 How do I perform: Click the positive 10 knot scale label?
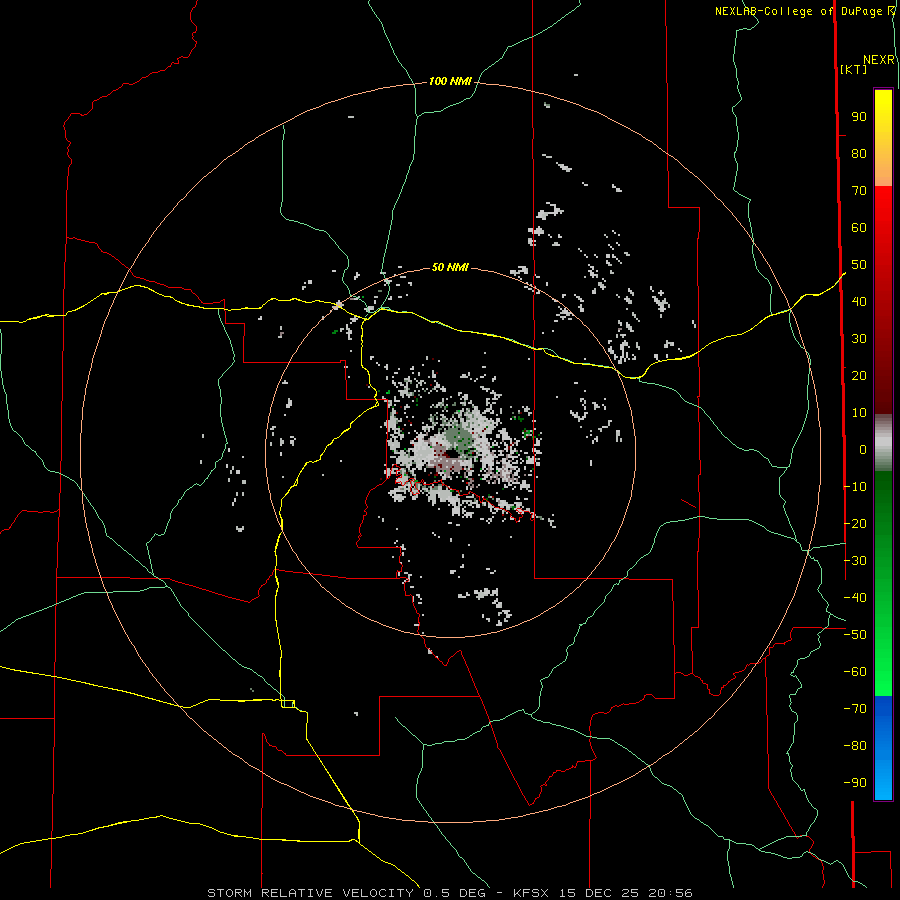[859, 413]
